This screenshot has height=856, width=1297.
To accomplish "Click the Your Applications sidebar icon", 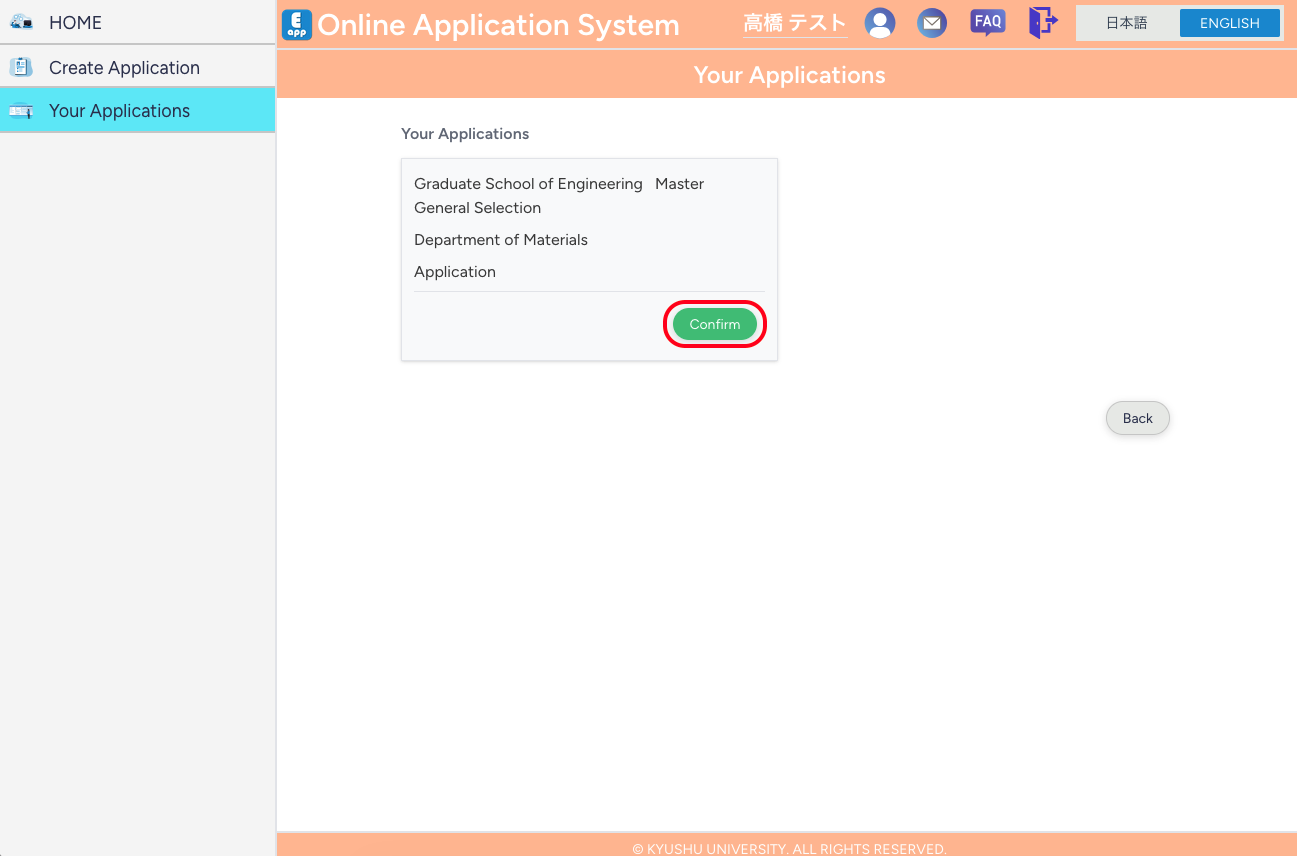I will (x=21, y=110).
